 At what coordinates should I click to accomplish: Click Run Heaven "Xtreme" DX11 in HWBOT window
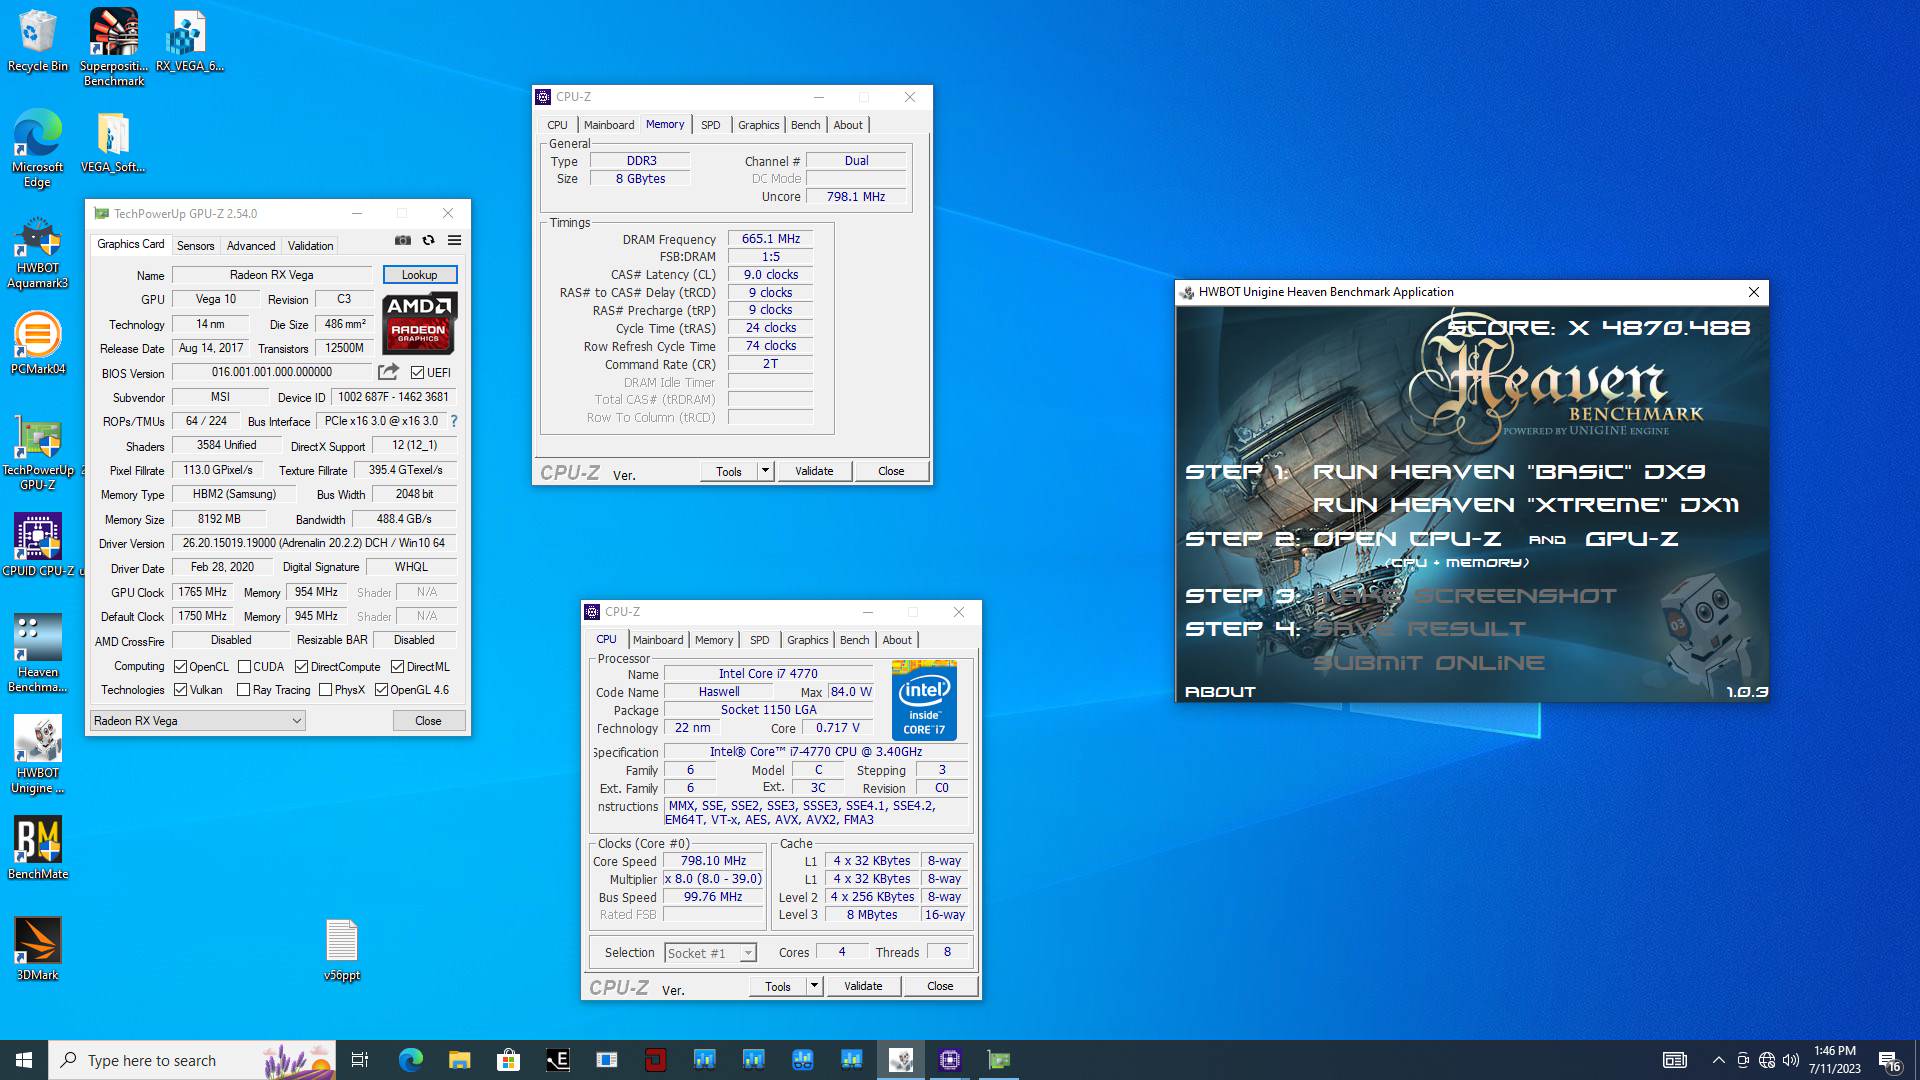(1526, 505)
